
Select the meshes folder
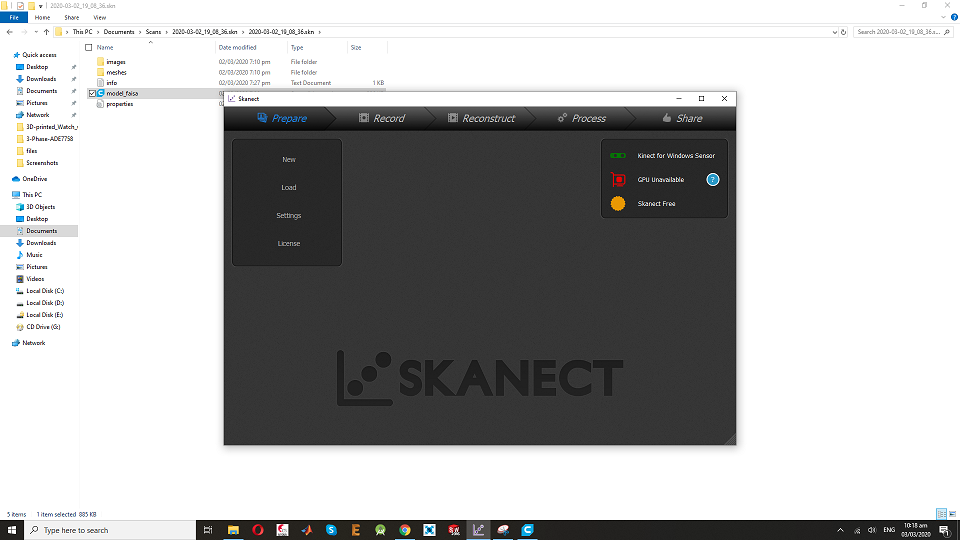[116, 72]
